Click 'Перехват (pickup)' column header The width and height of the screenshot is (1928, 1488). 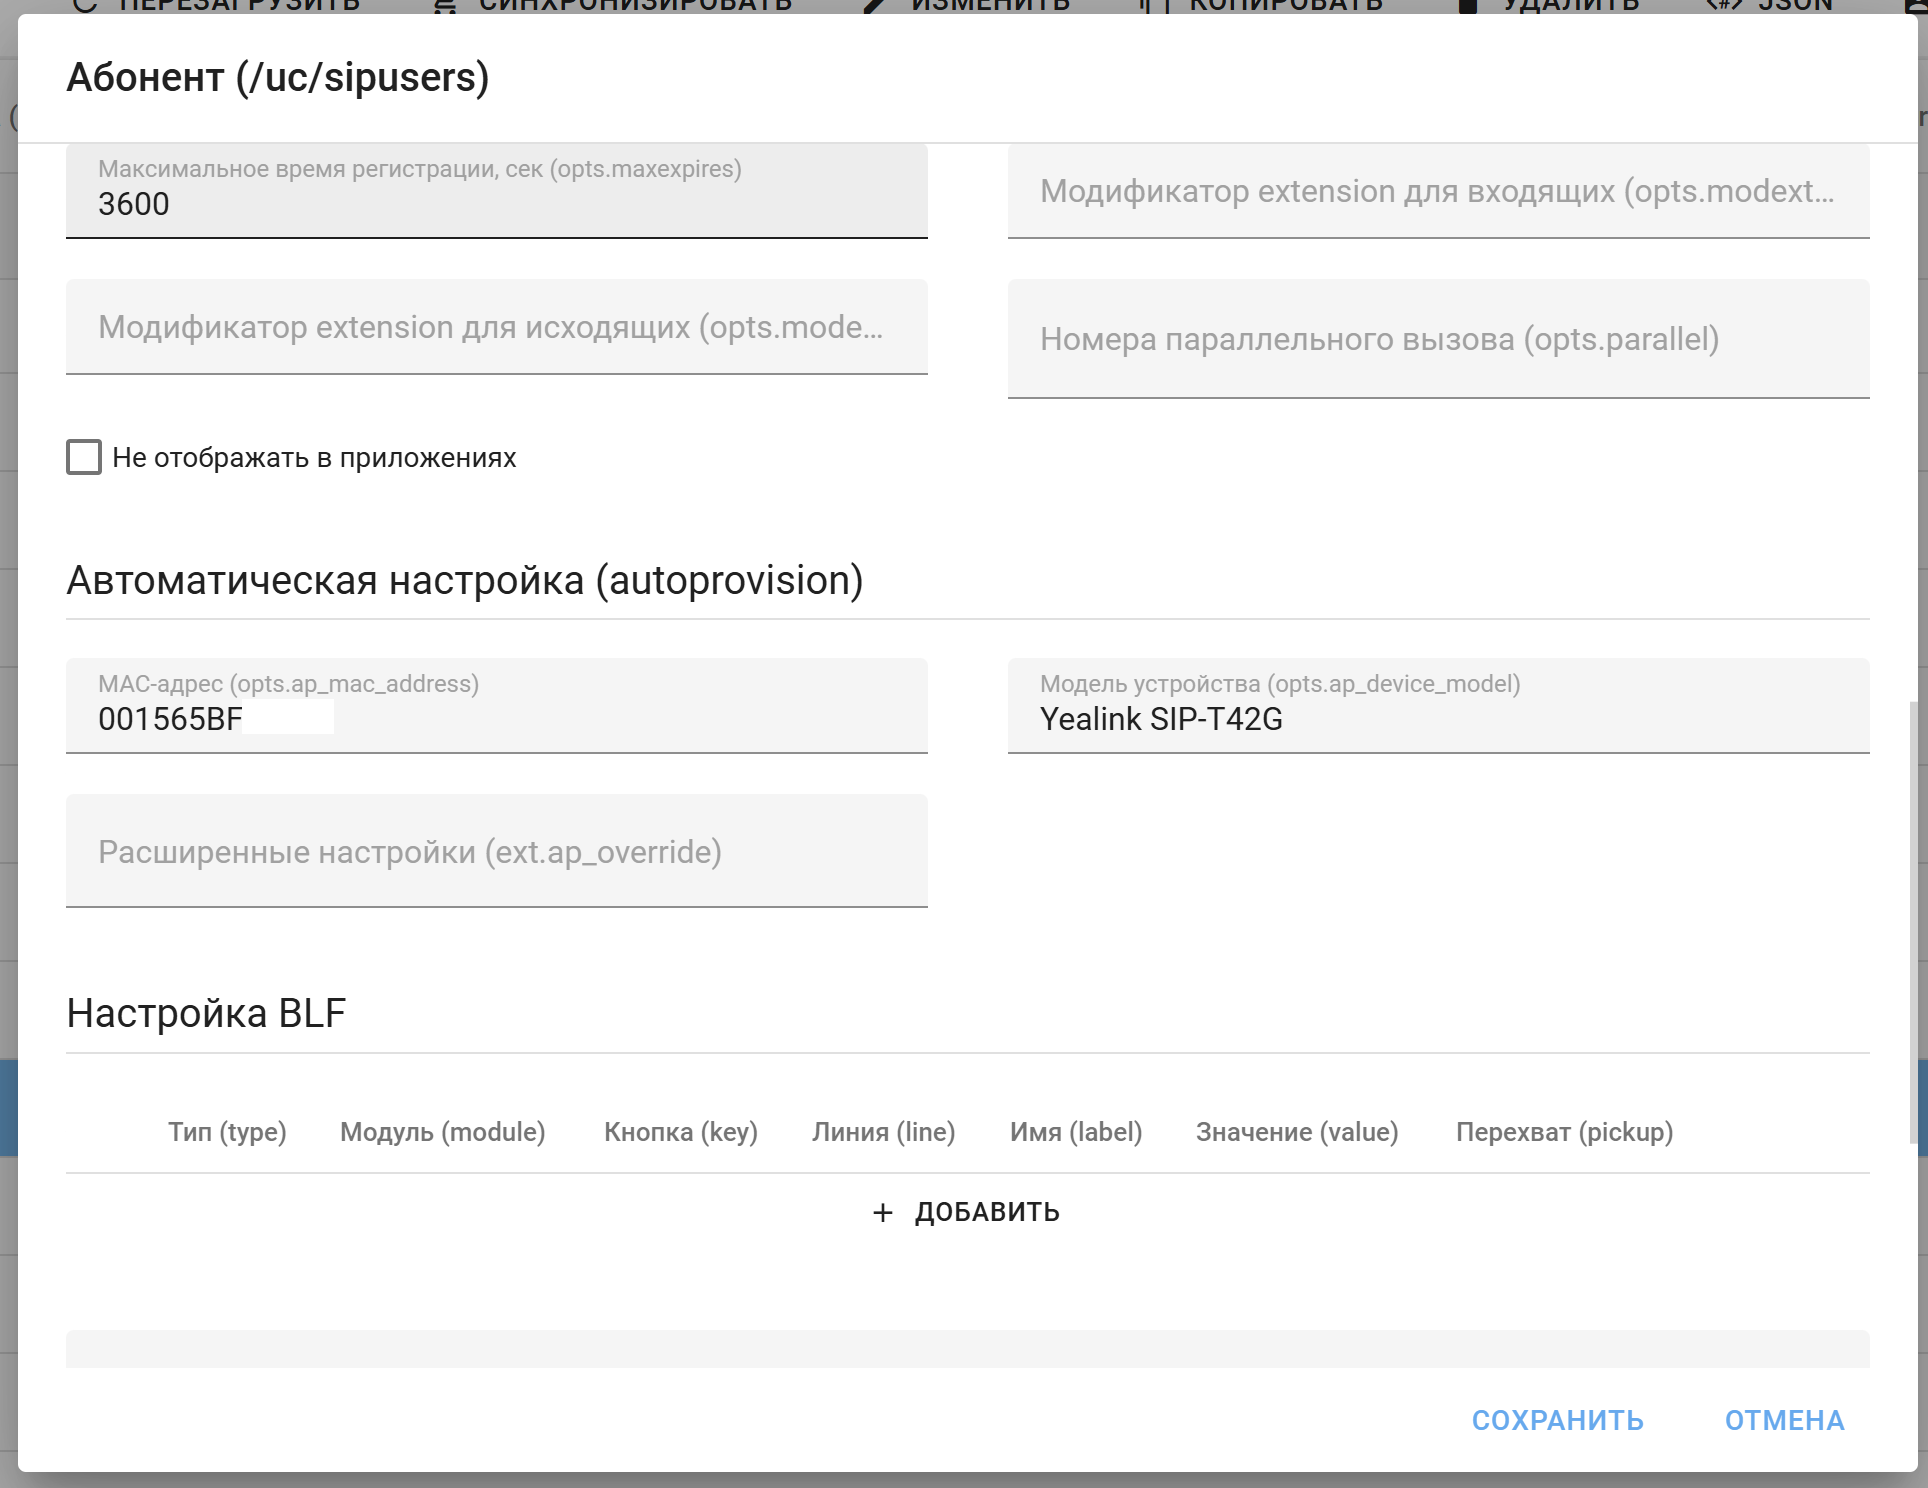pos(1564,1132)
